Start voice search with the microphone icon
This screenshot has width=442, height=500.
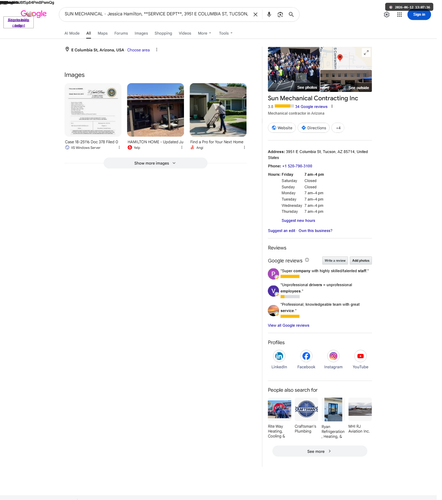(269, 14)
